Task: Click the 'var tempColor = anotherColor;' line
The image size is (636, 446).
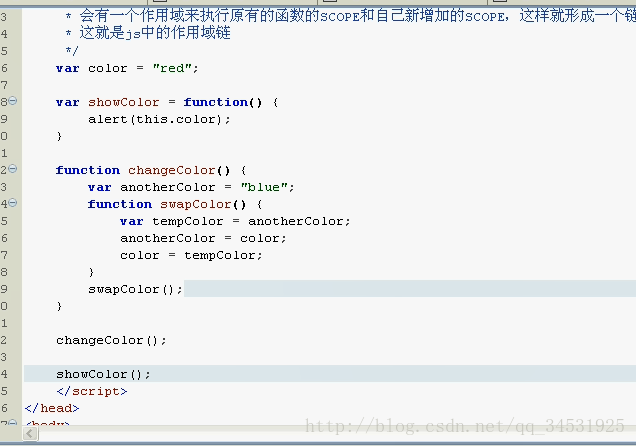Action: pyautogui.click(x=235, y=222)
